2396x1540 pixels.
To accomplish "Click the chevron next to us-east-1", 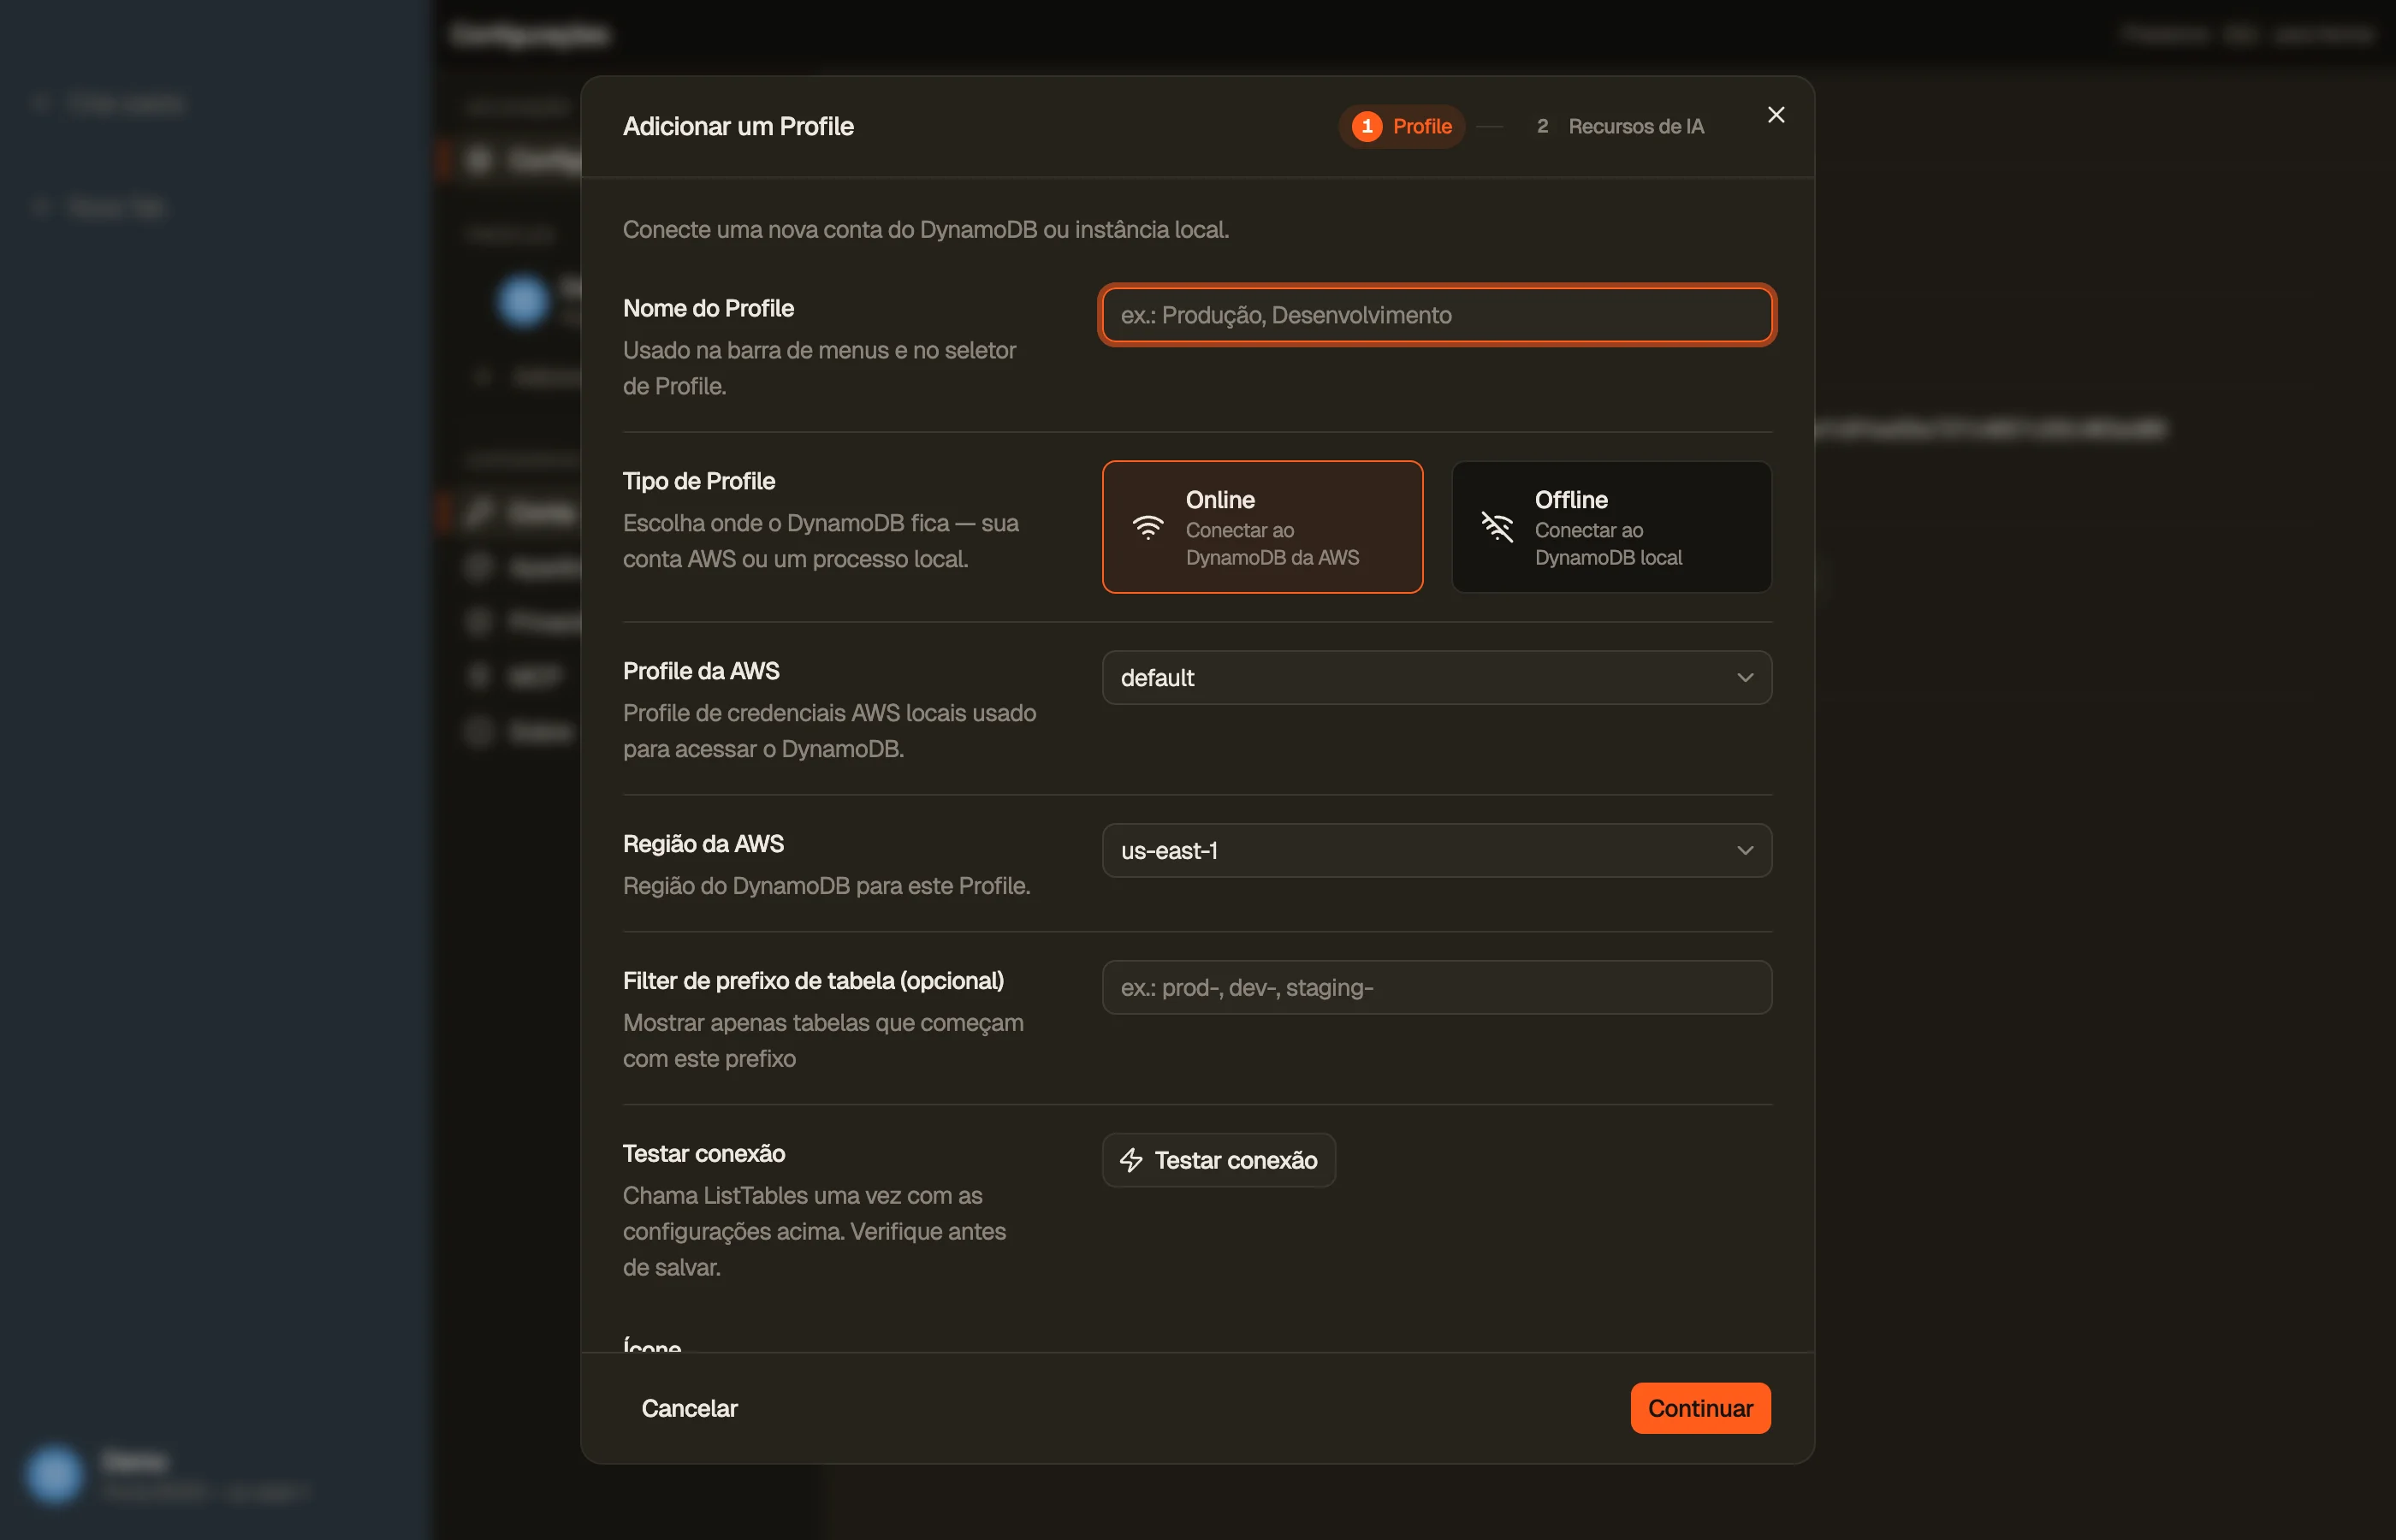I will [1744, 851].
